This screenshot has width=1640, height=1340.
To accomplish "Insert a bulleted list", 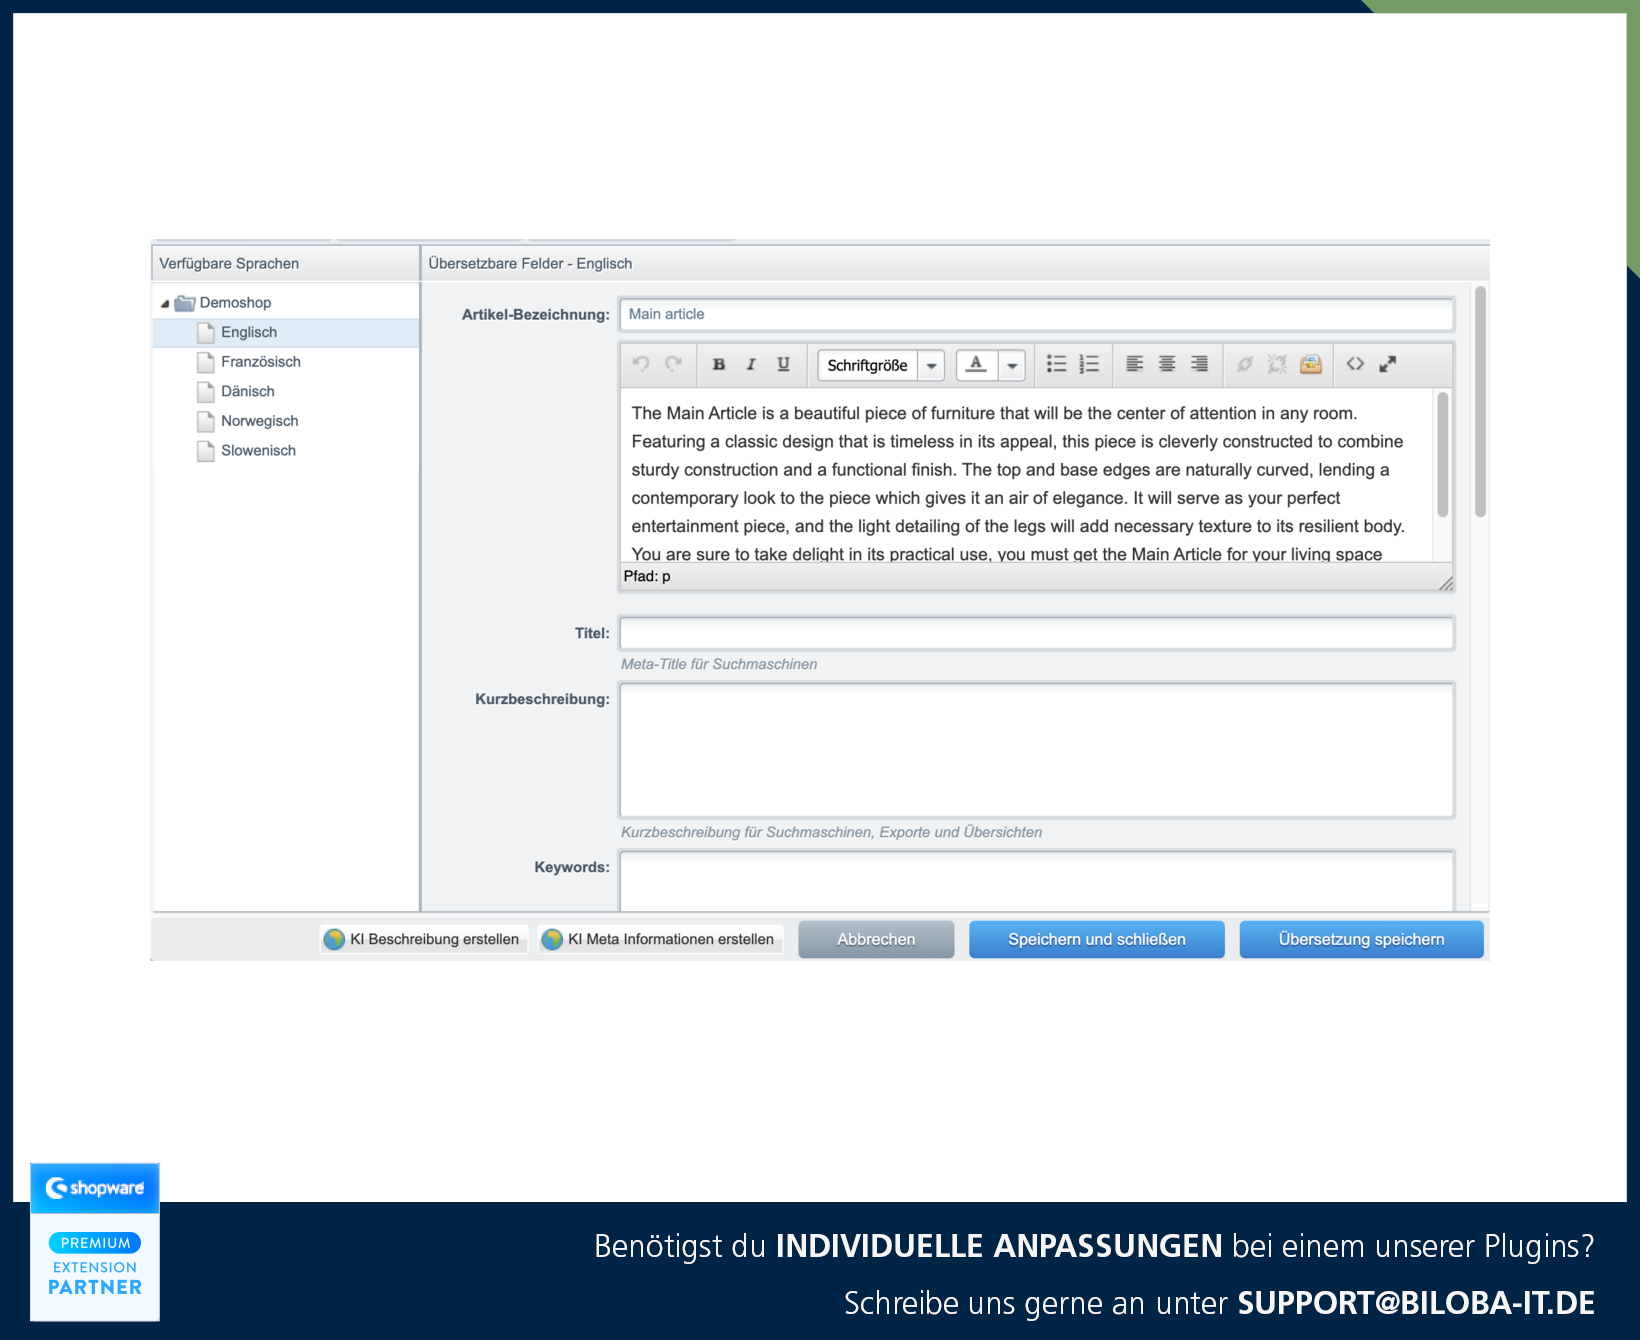I will [x=1056, y=364].
